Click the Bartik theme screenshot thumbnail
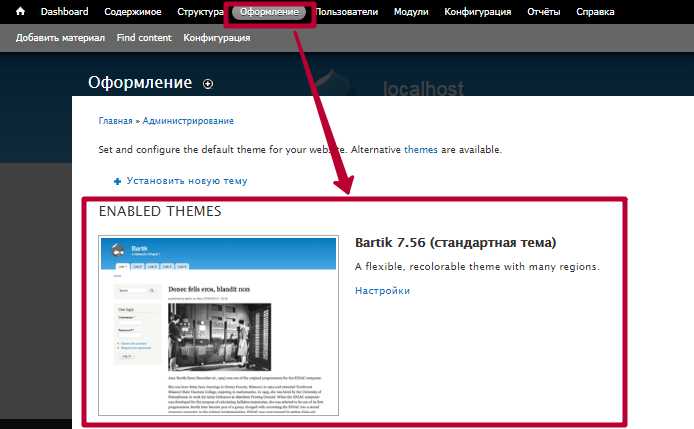 point(218,325)
